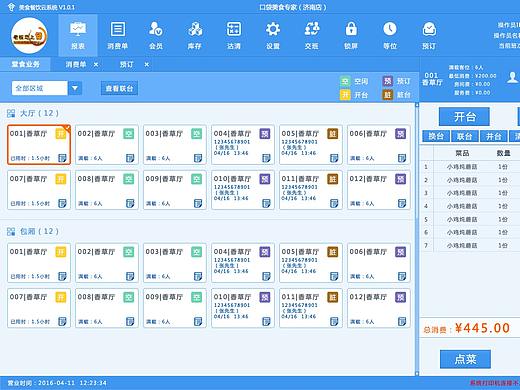Click the green 空闲 legend swatch
Viewport: 520px width, 390px height.
coord(345,81)
